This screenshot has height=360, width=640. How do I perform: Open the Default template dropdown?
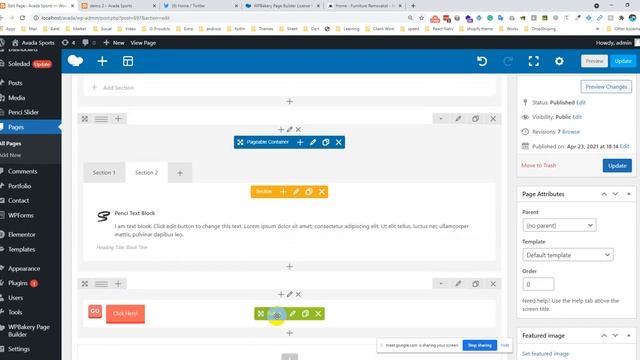pyautogui.click(x=567, y=255)
